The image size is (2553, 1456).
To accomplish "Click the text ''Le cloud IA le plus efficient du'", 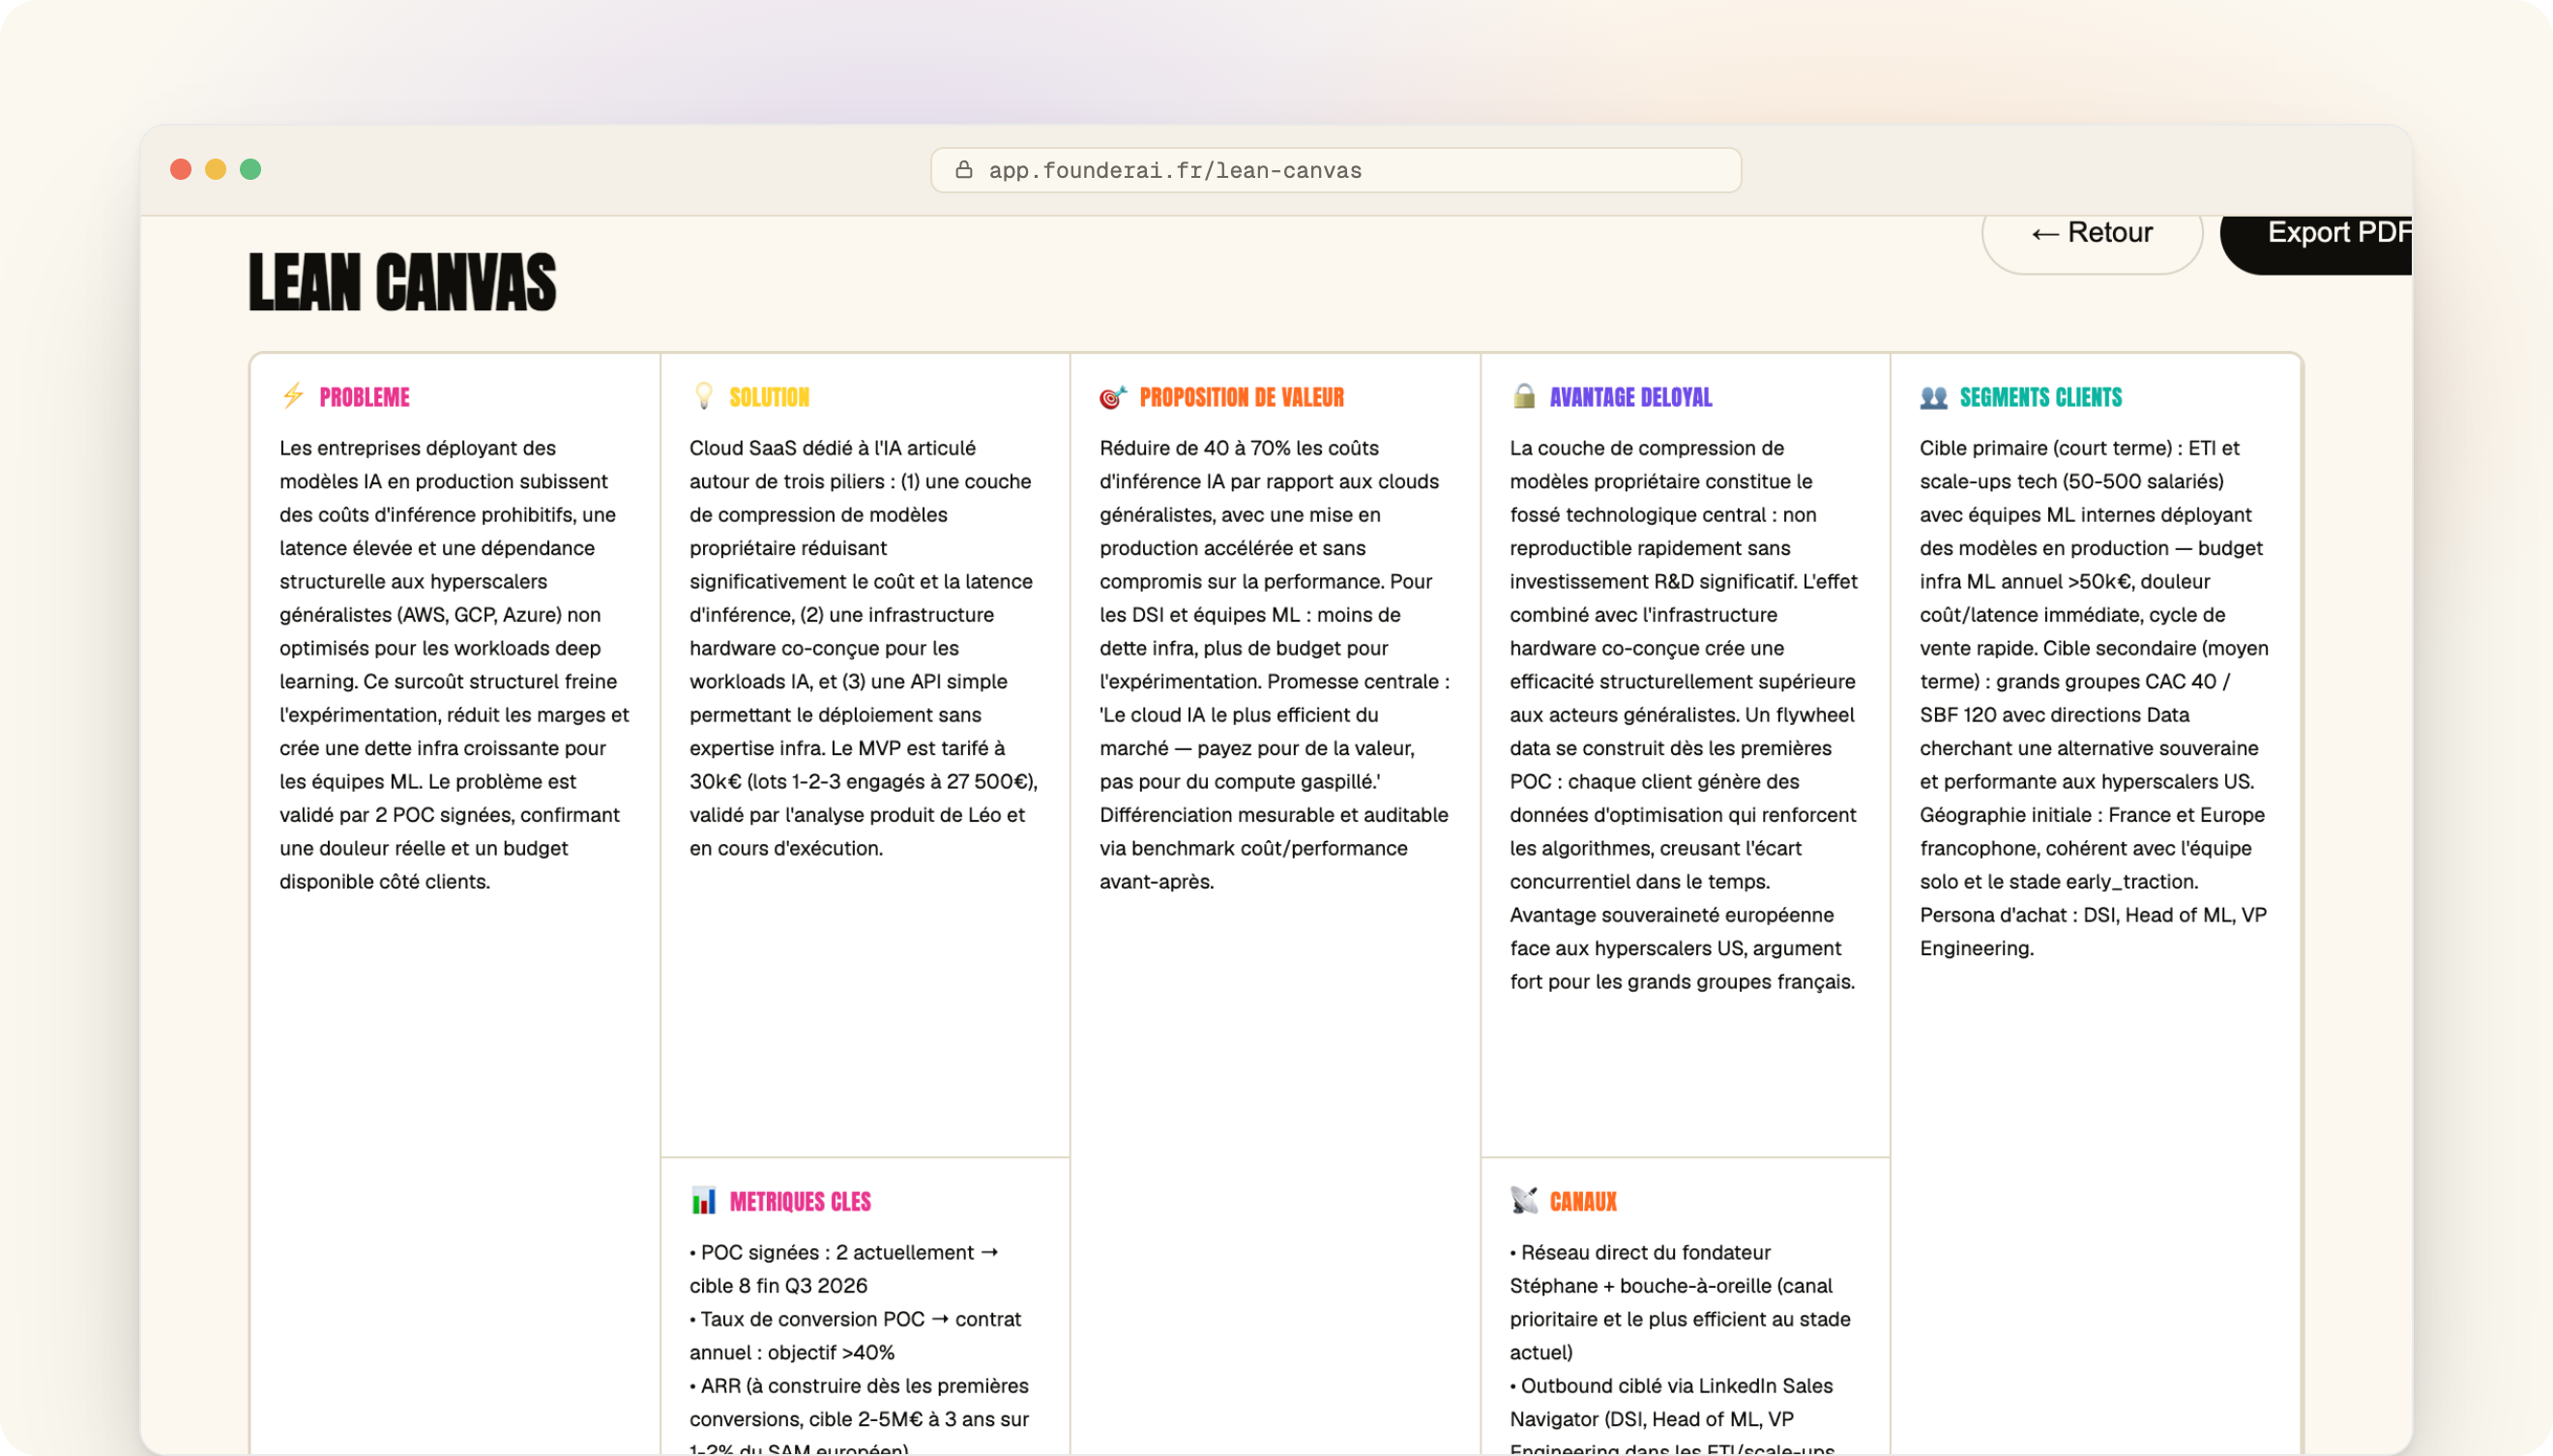I will (1239, 715).
